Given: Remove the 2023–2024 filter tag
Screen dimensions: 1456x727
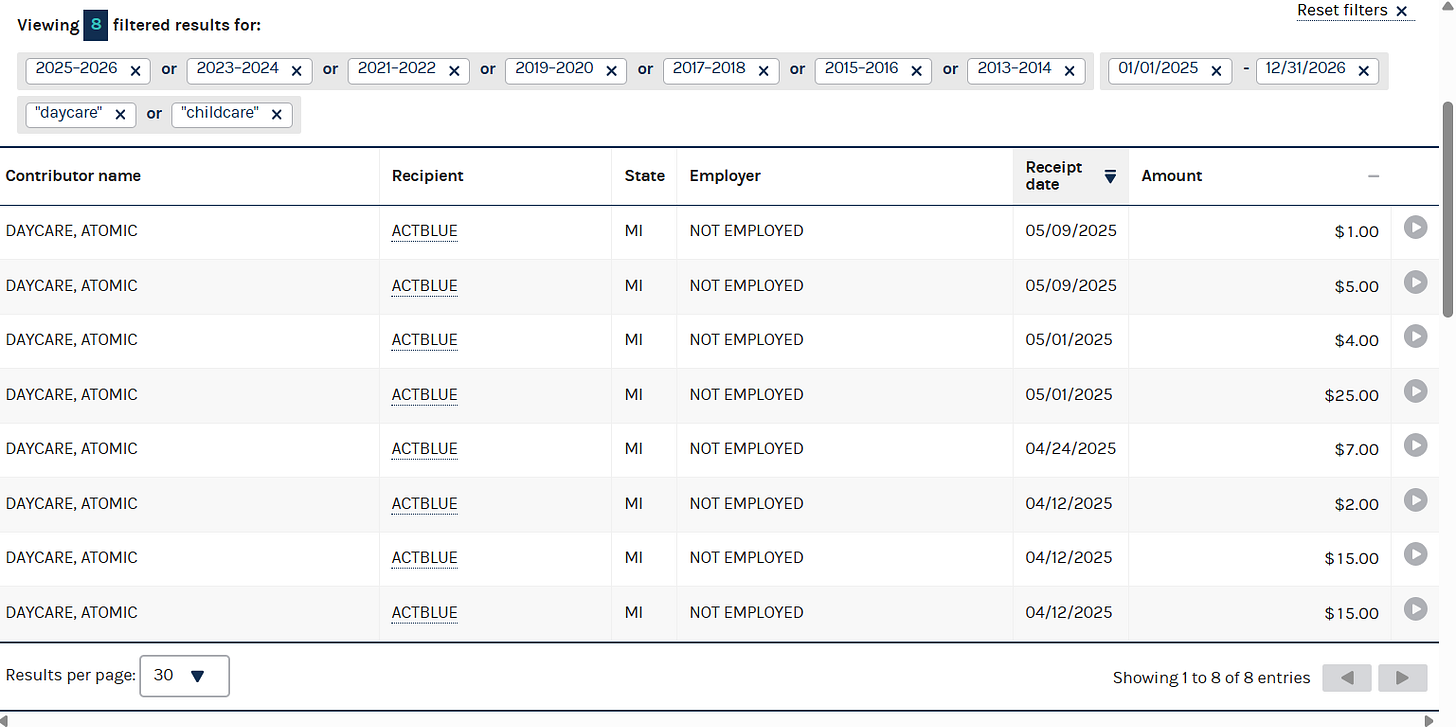Looking at the screenshot, I should pos(296,71).
